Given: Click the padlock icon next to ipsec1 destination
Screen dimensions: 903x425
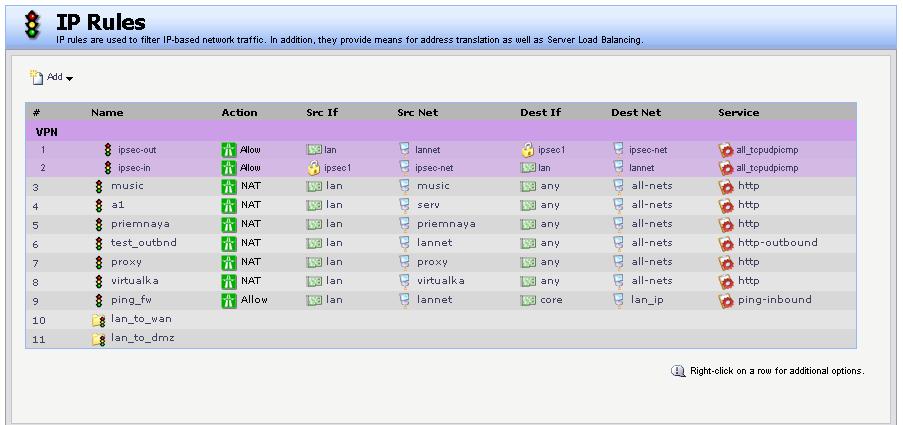Looking at the screenshot, I should pyautogui.click(x=527, y=150).
